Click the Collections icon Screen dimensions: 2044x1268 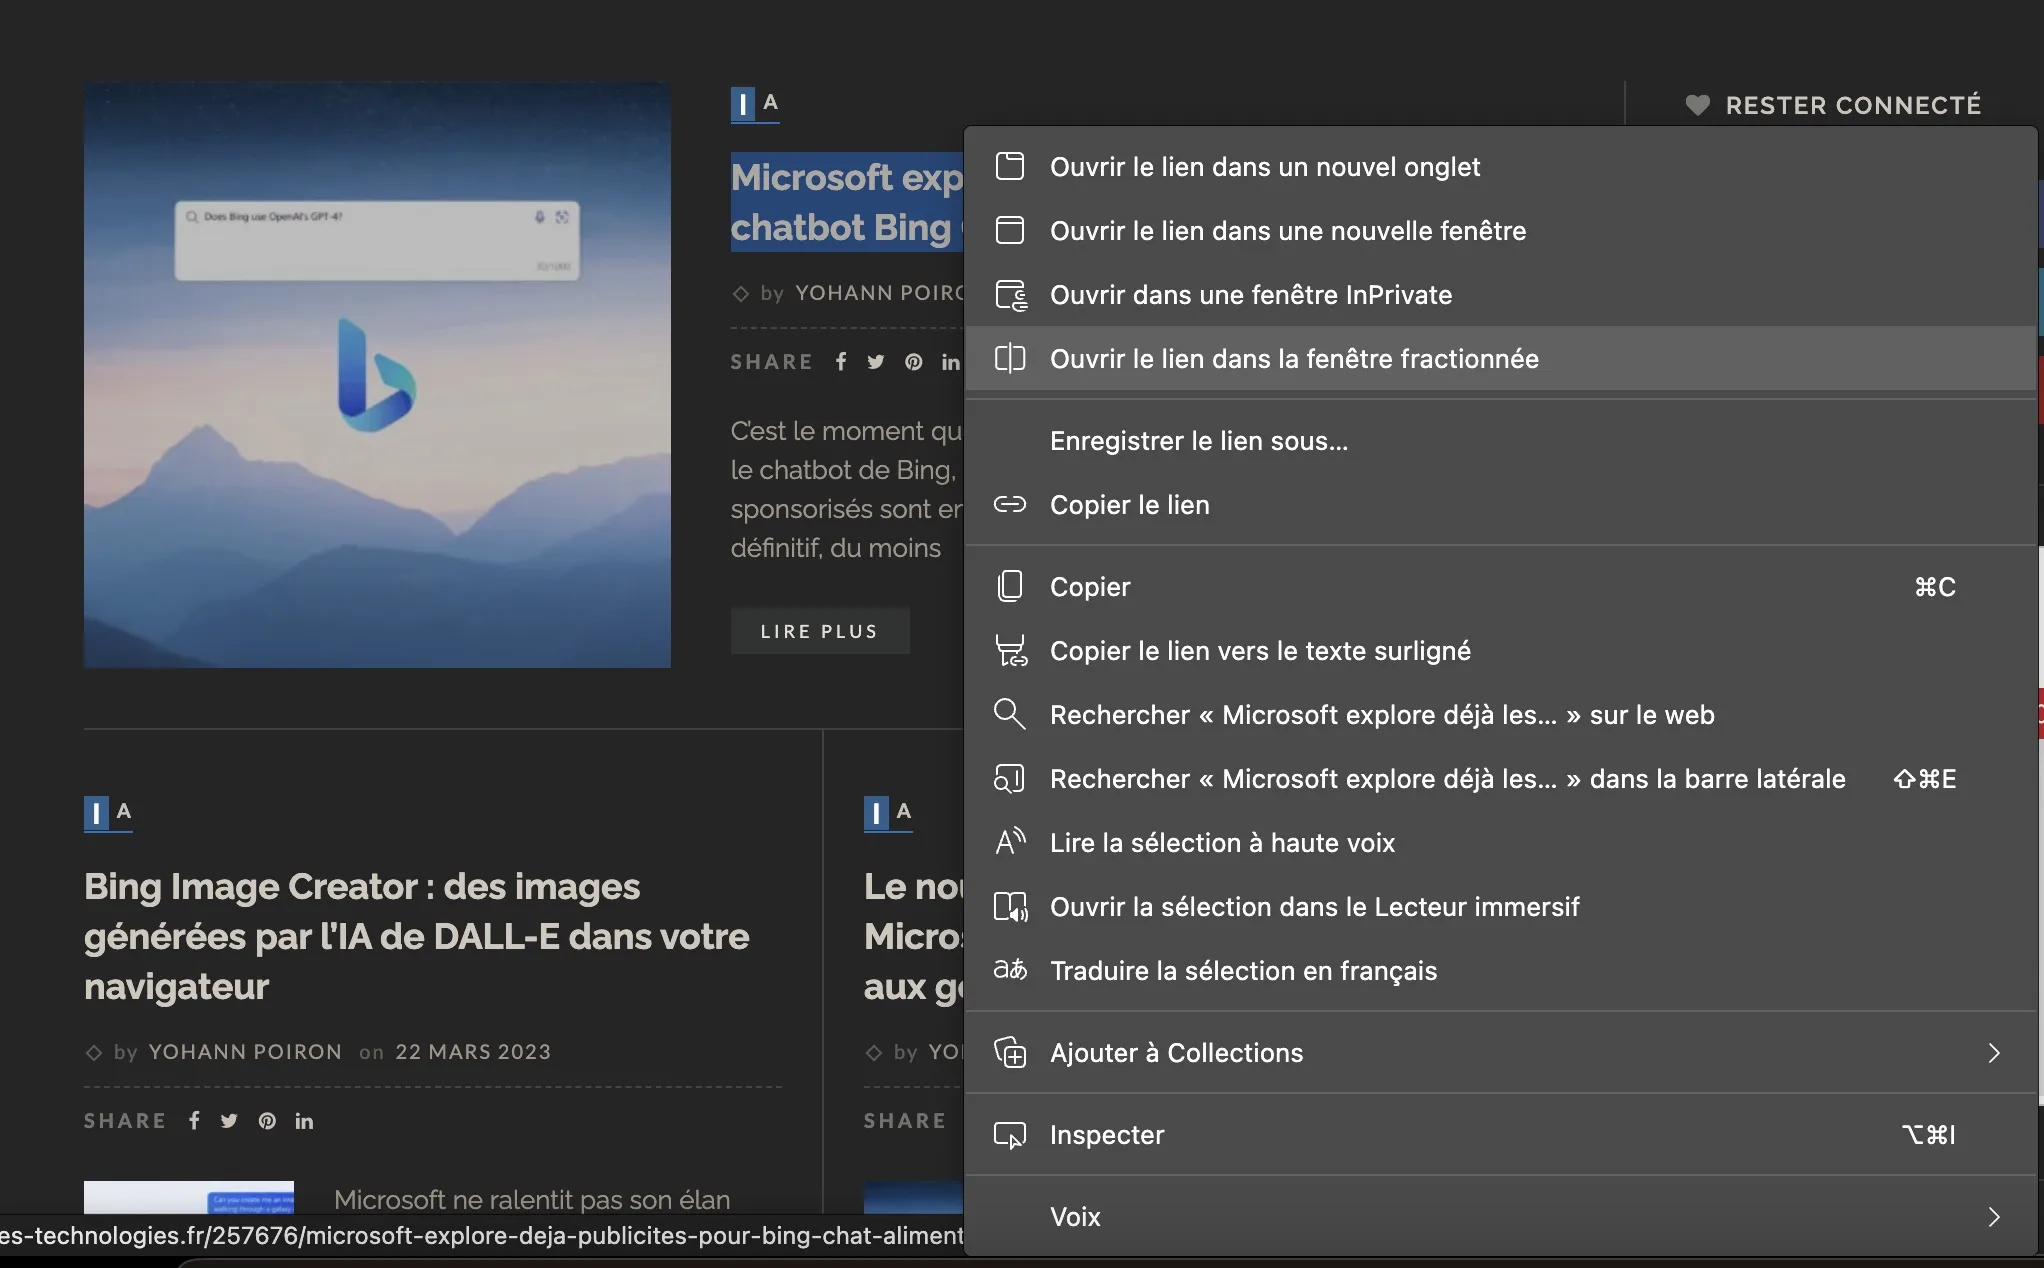(x=1010, y=1052)
